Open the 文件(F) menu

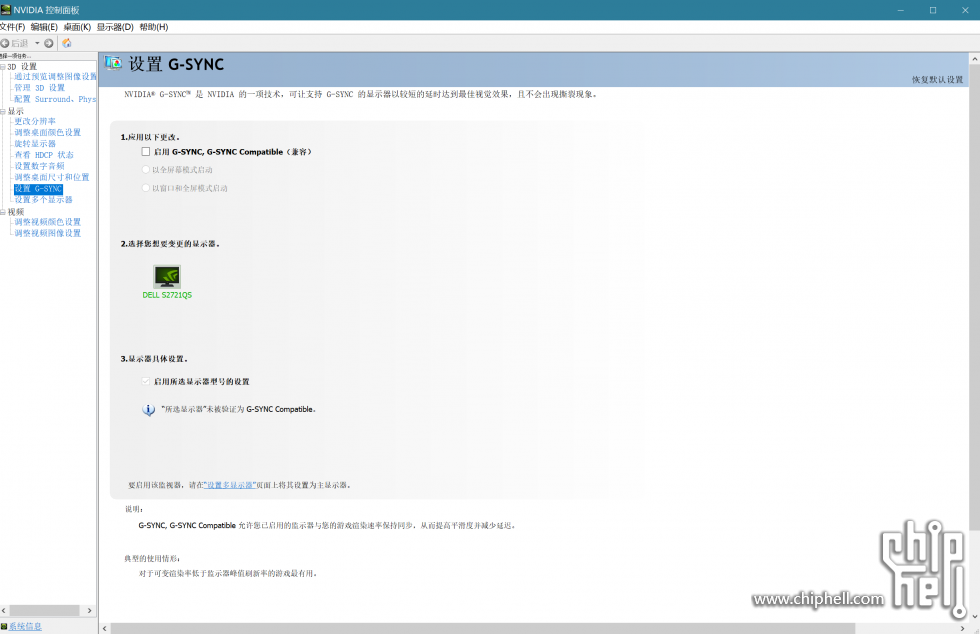[12, 27]
